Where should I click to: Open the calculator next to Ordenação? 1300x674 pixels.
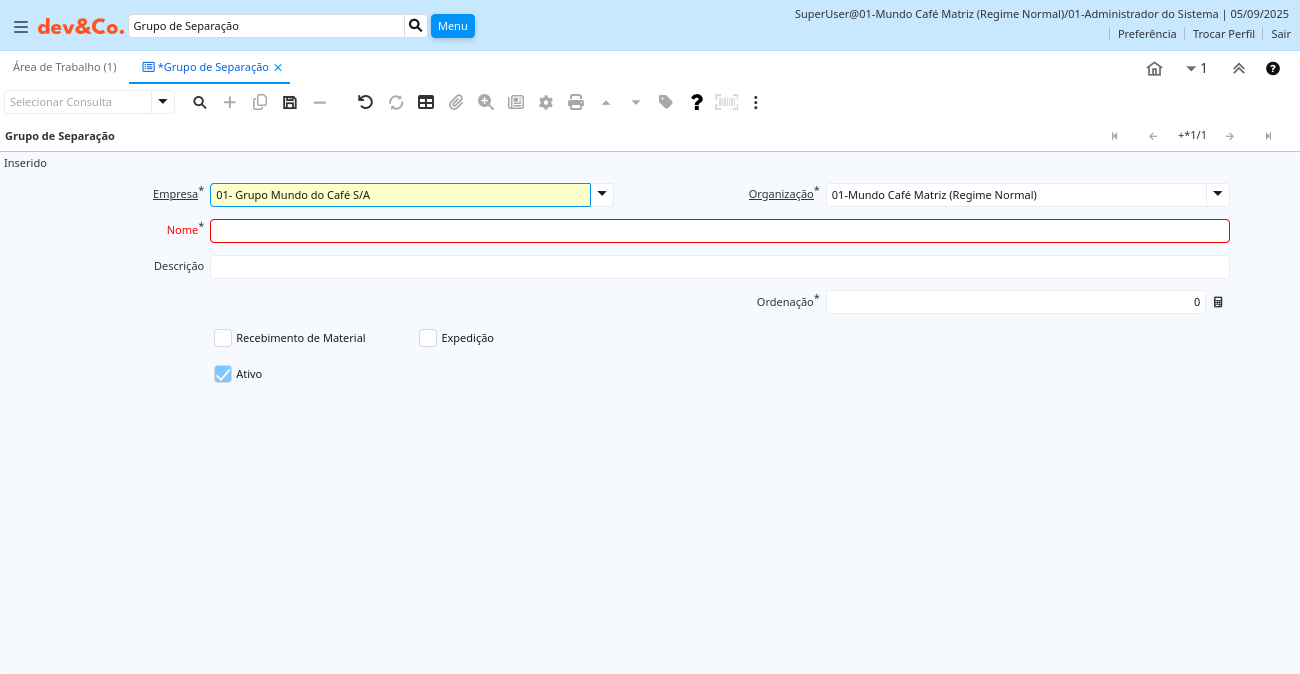1218,302
